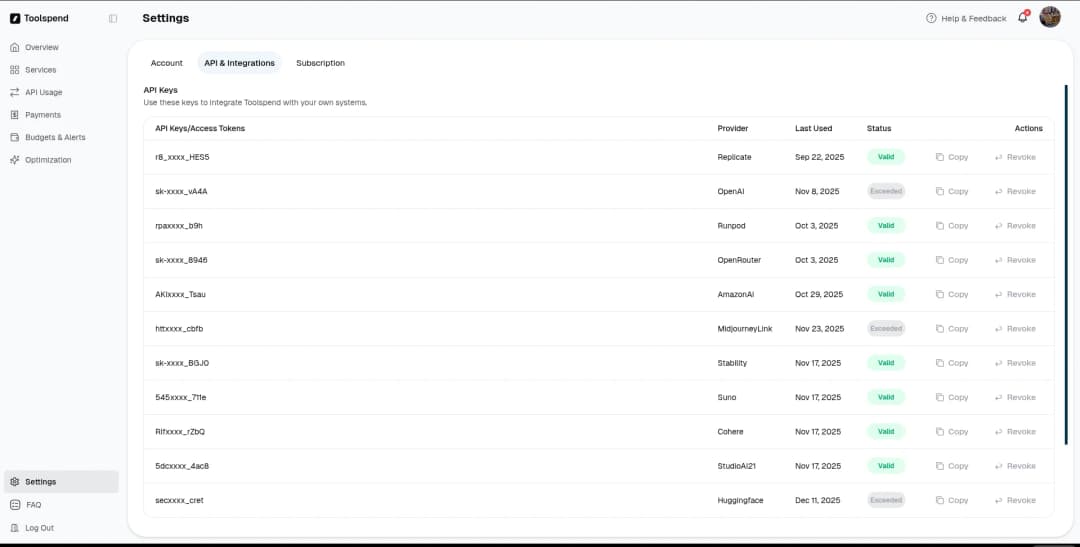Click the key text 545xxxx_711e
The height and width of the screenshot is (547, 1080).
coord(180,398)
